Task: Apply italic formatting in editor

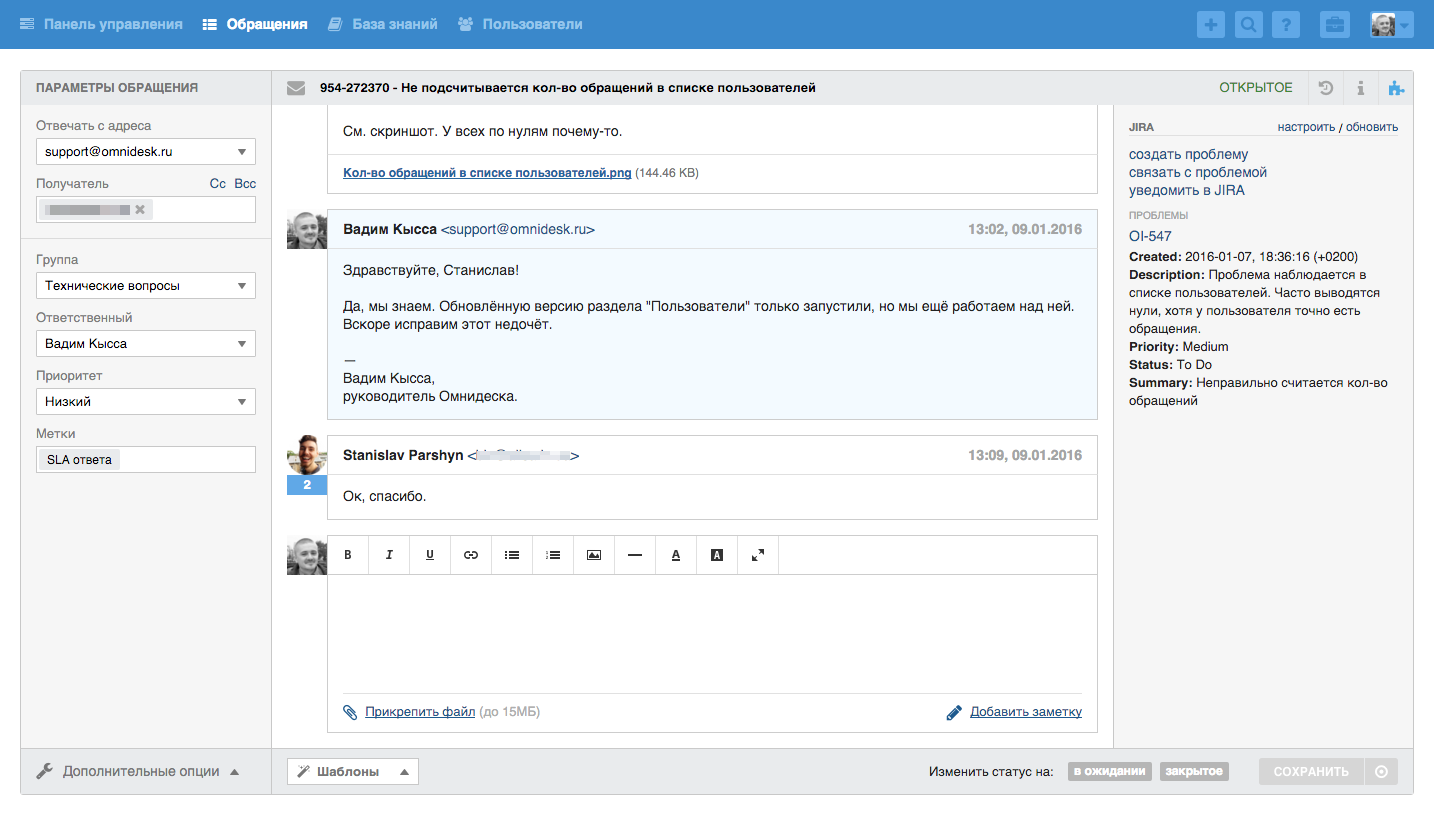Action: (x=389, y=555)
